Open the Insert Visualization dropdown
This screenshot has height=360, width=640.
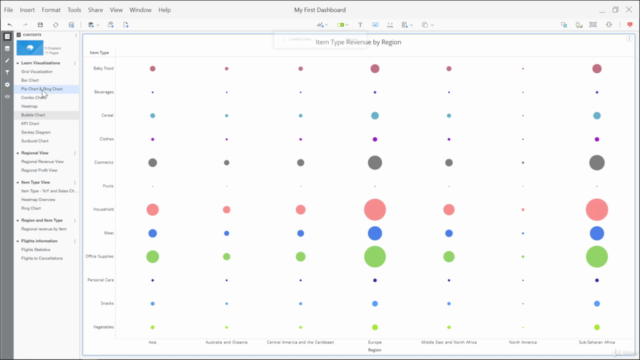point(322,25)
